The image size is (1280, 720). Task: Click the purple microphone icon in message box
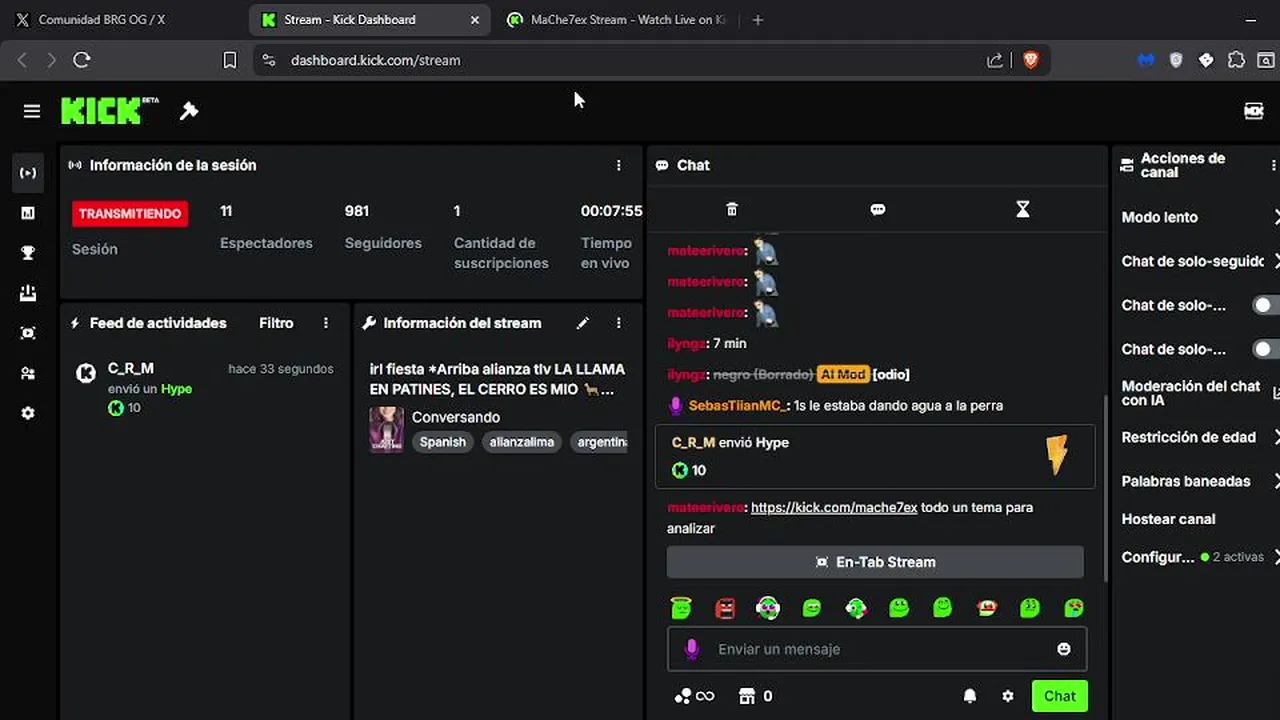[691, 649]
